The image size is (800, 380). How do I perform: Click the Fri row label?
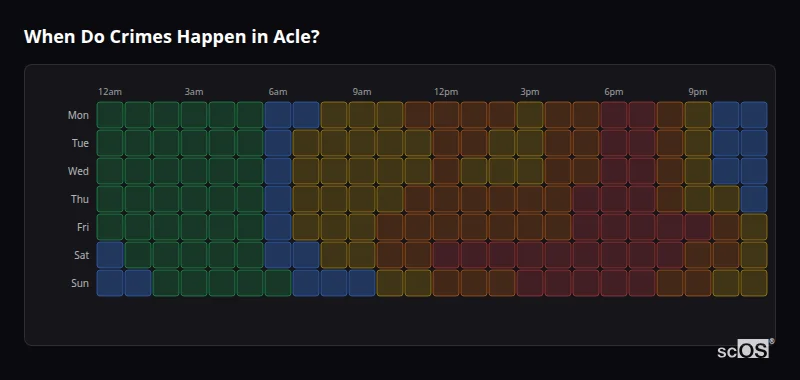click(x=83, y=227)
